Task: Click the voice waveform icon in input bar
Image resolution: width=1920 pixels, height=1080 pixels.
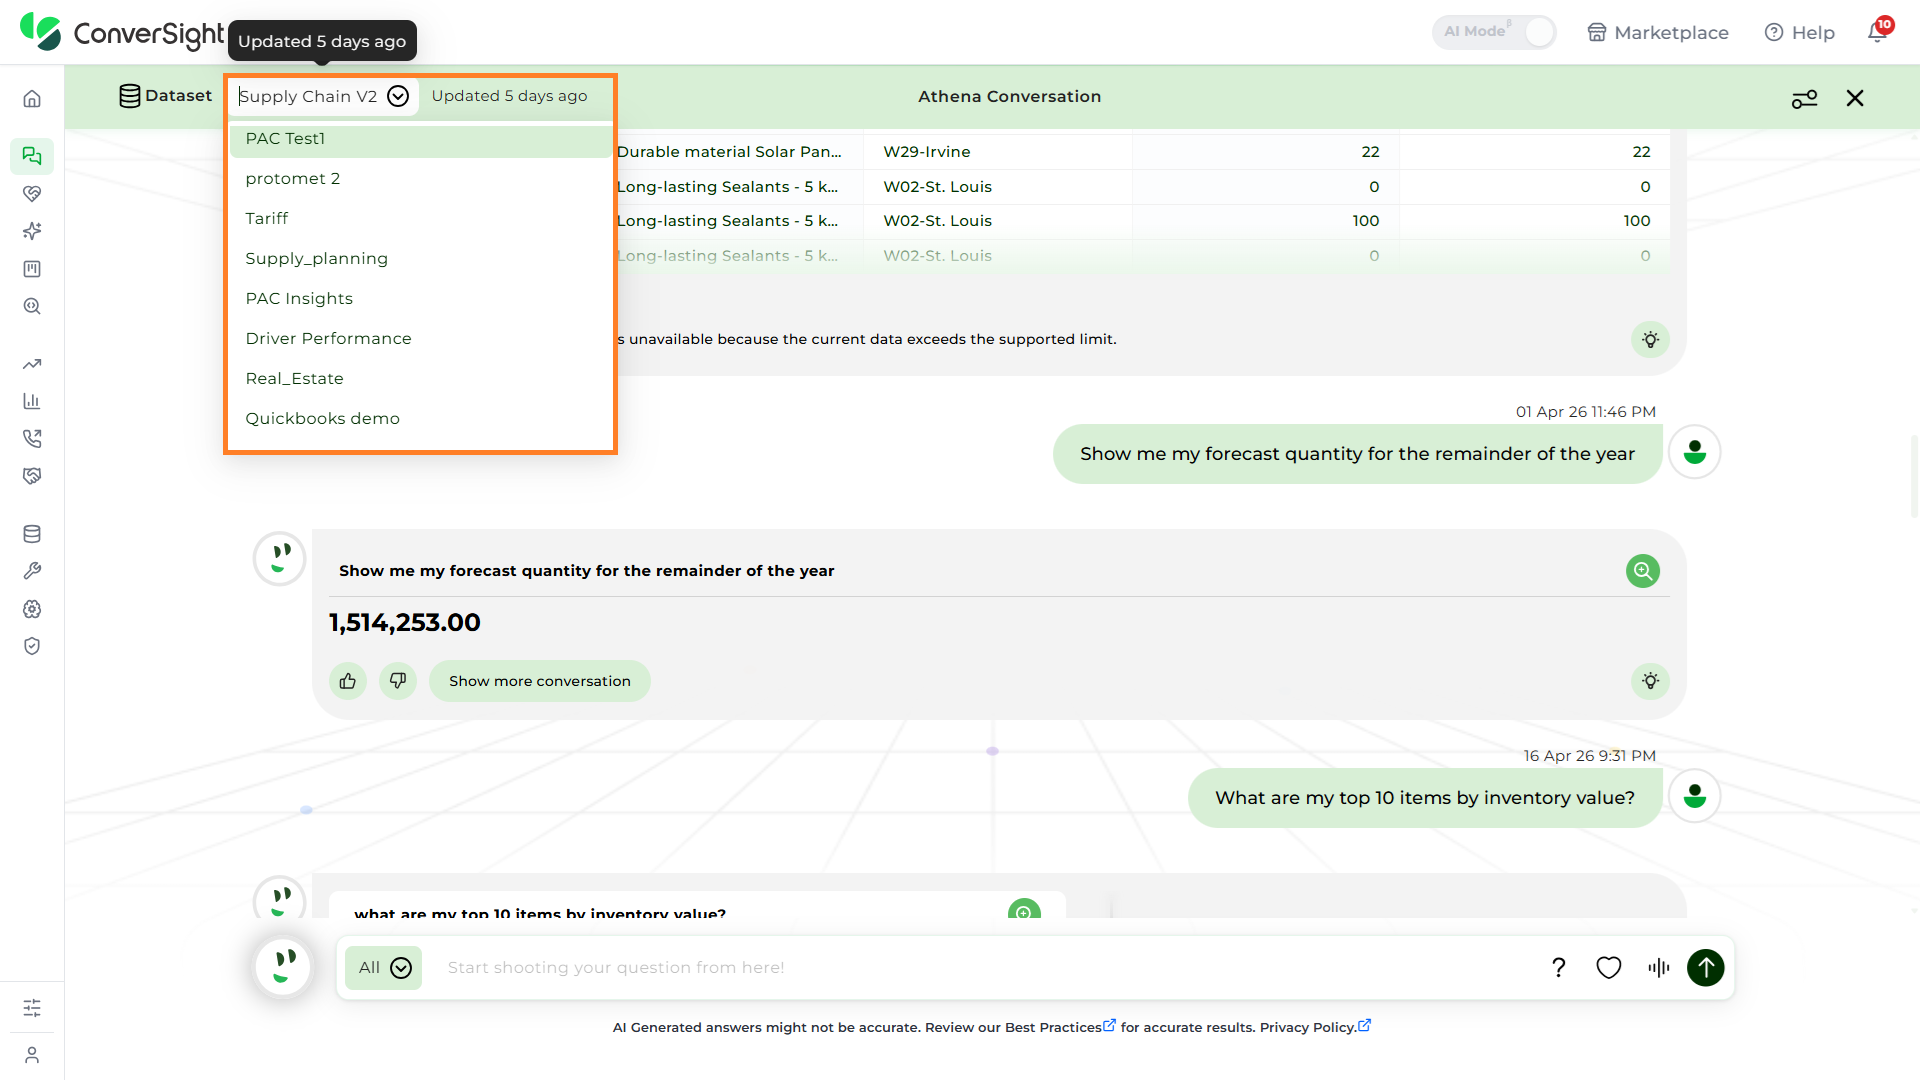Action: coord(1658,968)
